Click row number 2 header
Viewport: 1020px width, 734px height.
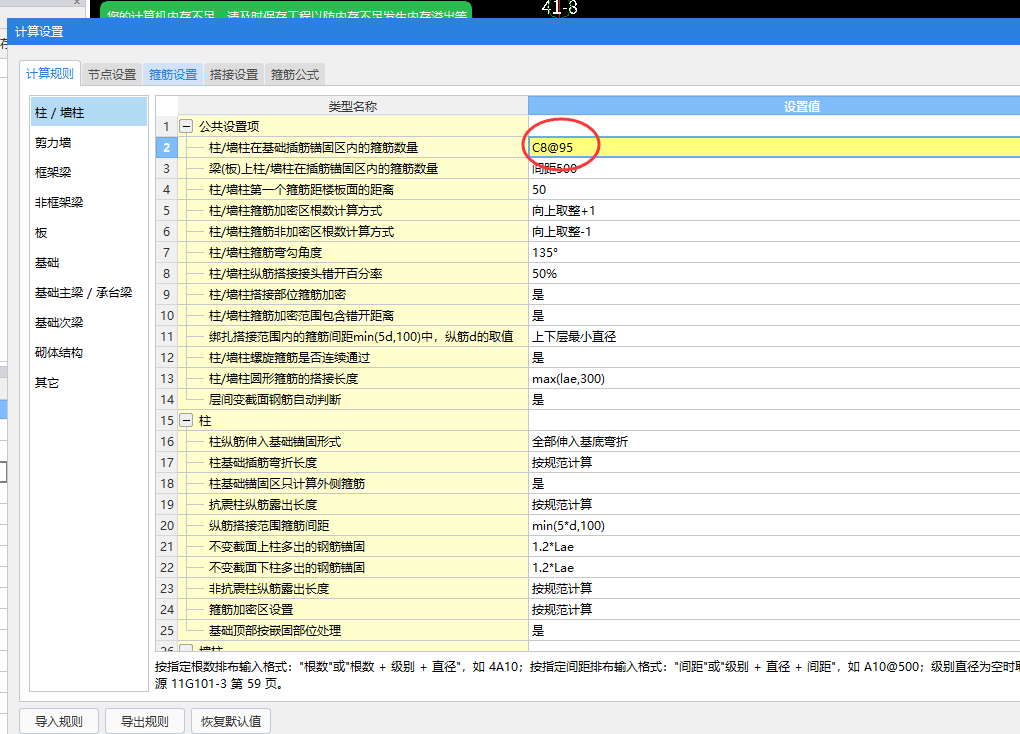(x=167, y=148)
